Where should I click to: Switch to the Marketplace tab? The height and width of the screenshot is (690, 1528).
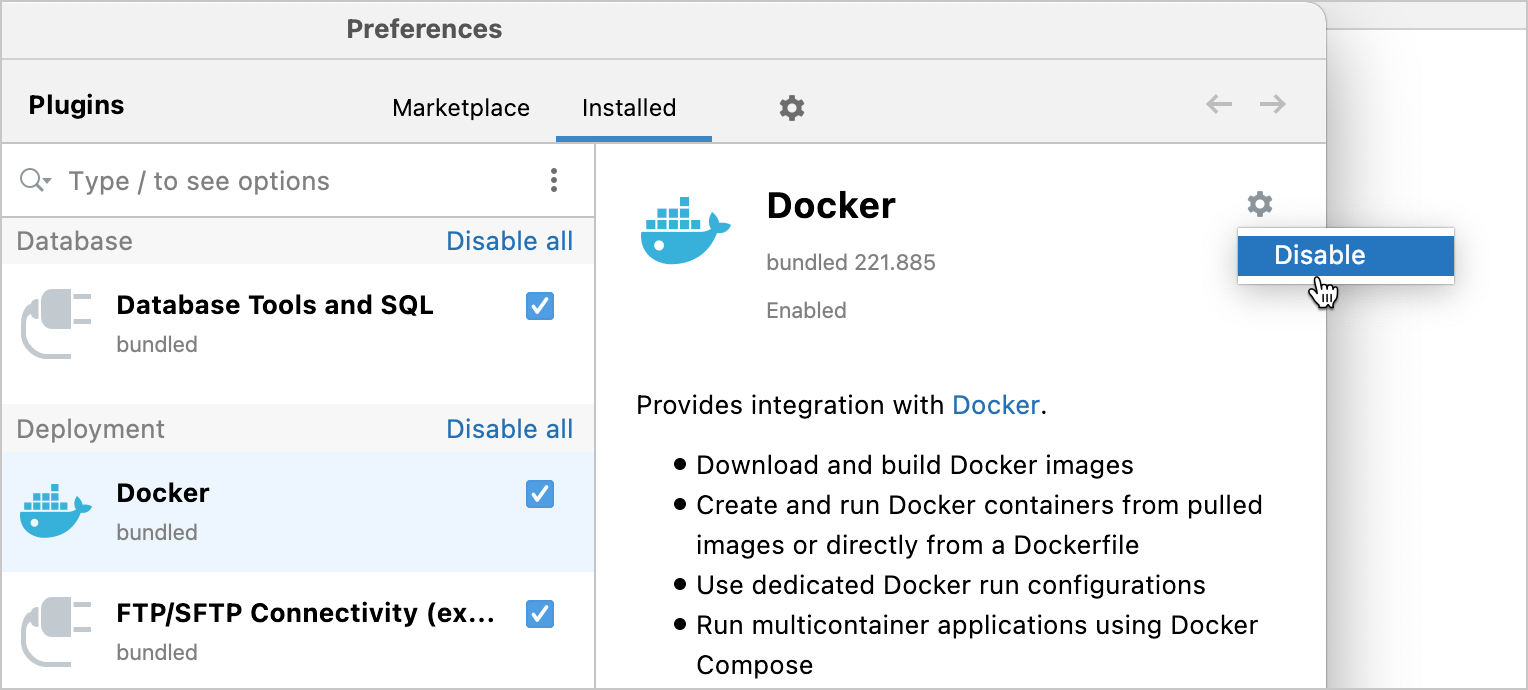click(x=461, y=107)
